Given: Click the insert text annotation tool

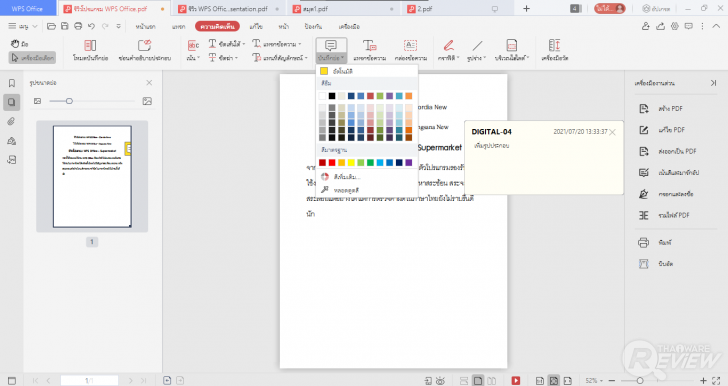Looking at the screenshot, I should 256,44.
